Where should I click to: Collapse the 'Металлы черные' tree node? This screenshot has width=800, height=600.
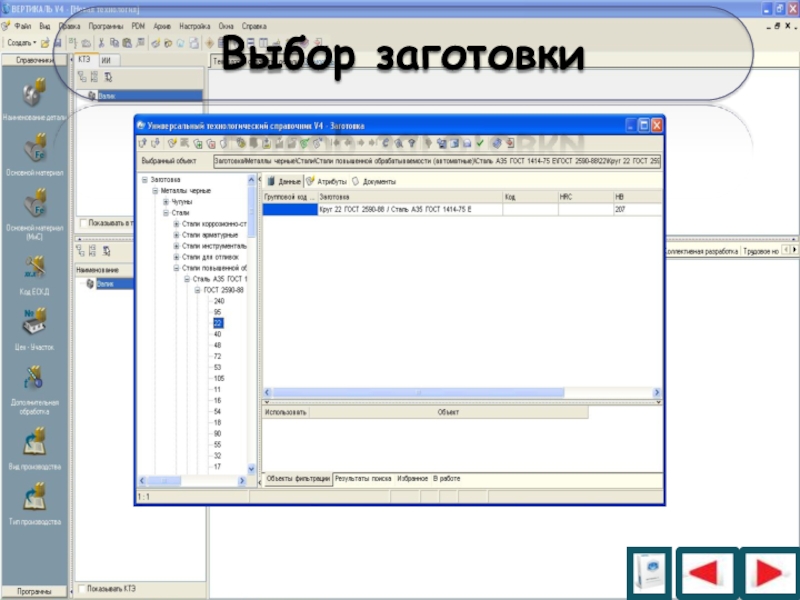155,190
